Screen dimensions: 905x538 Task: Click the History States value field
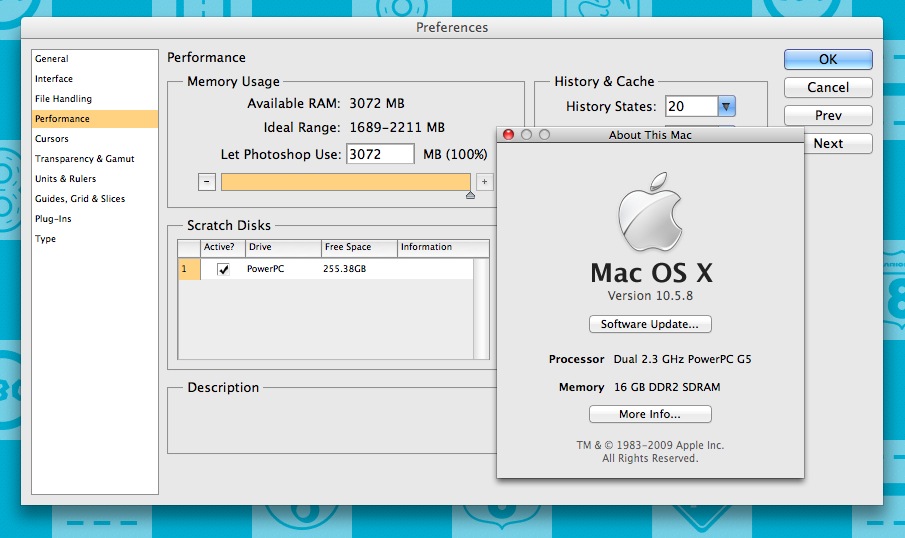click(691, 106)
